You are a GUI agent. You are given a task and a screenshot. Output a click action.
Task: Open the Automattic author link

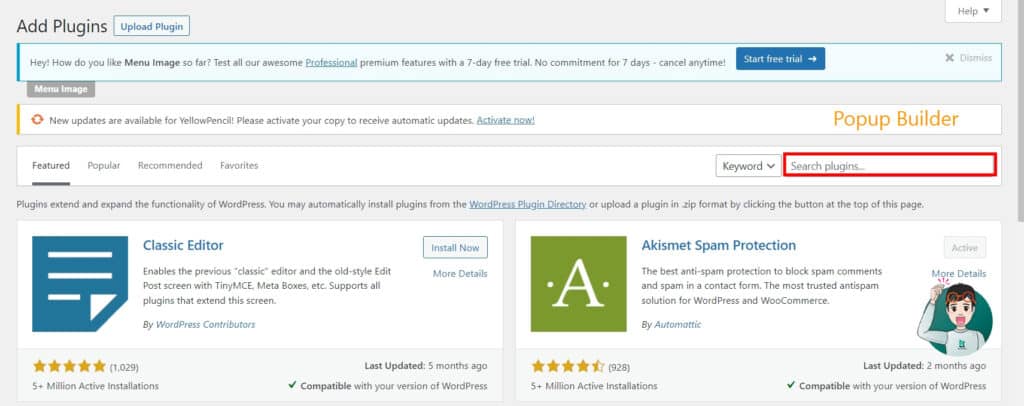click(x=677, y=324)
